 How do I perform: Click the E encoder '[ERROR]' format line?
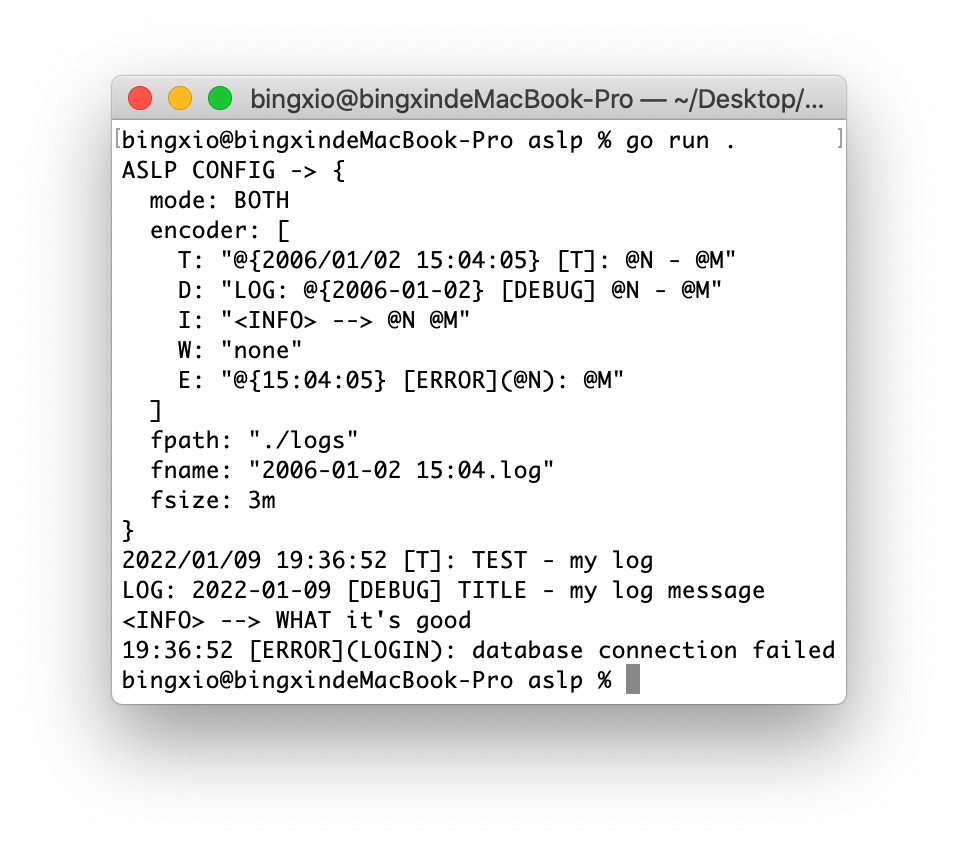401,380
